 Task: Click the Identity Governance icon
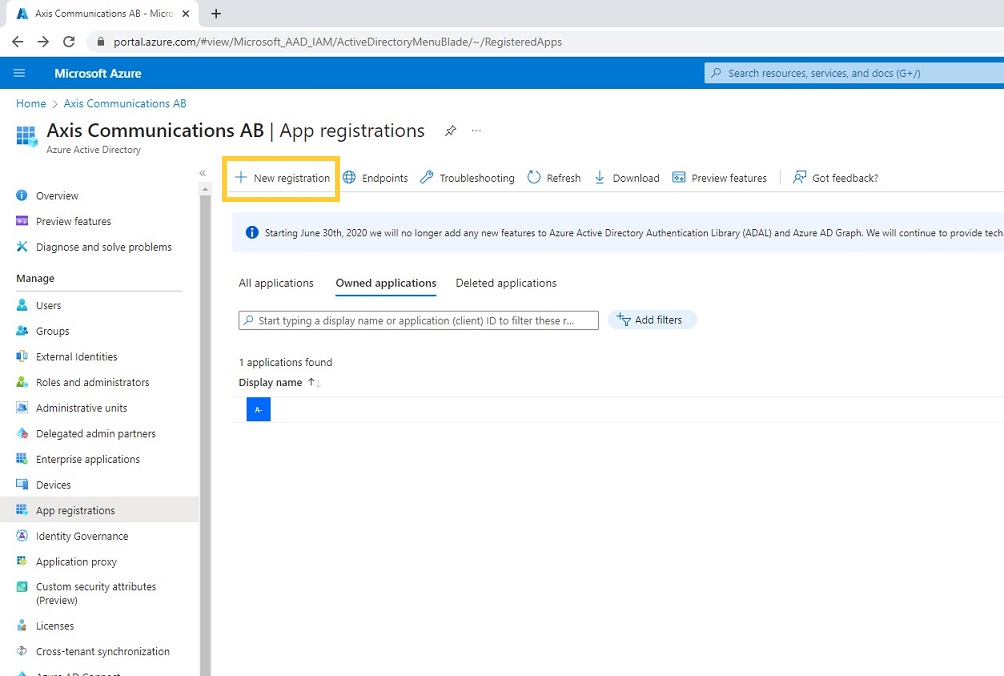(22, 535)
